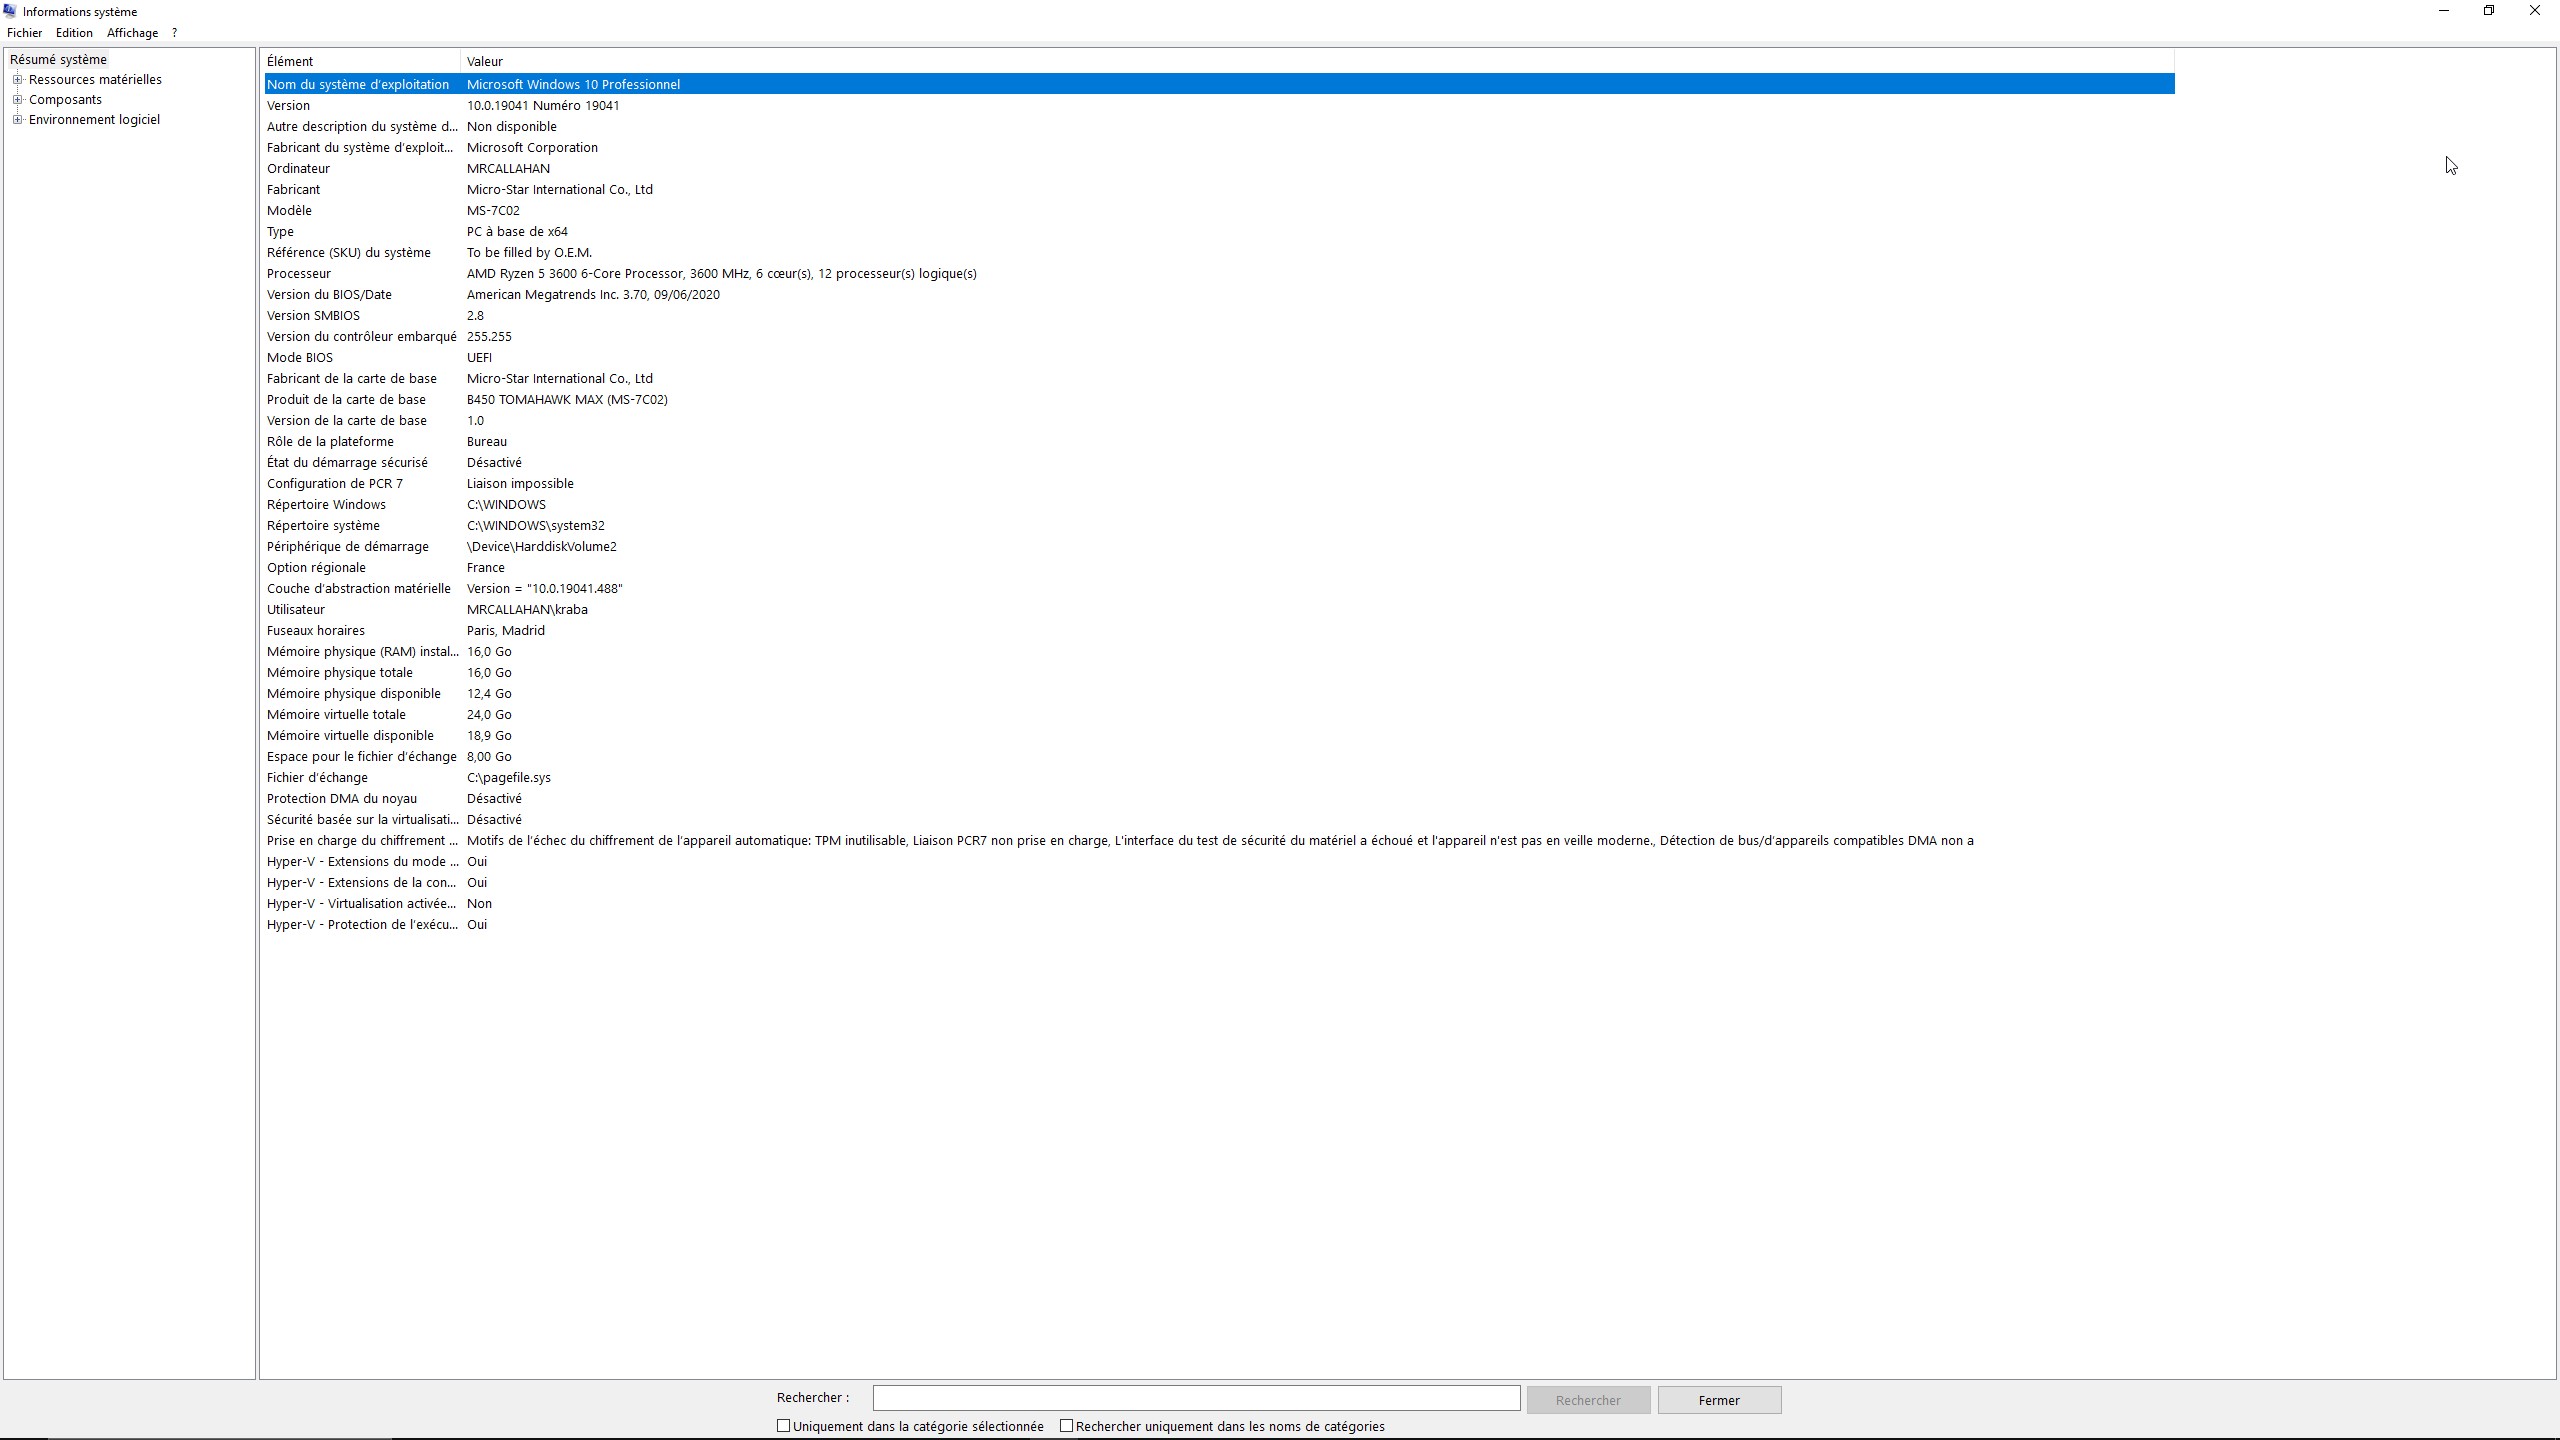Select the Modèle MS-7C02 row
This screenshot has height=1440, width=2560.
click(x=1219, y=211)
